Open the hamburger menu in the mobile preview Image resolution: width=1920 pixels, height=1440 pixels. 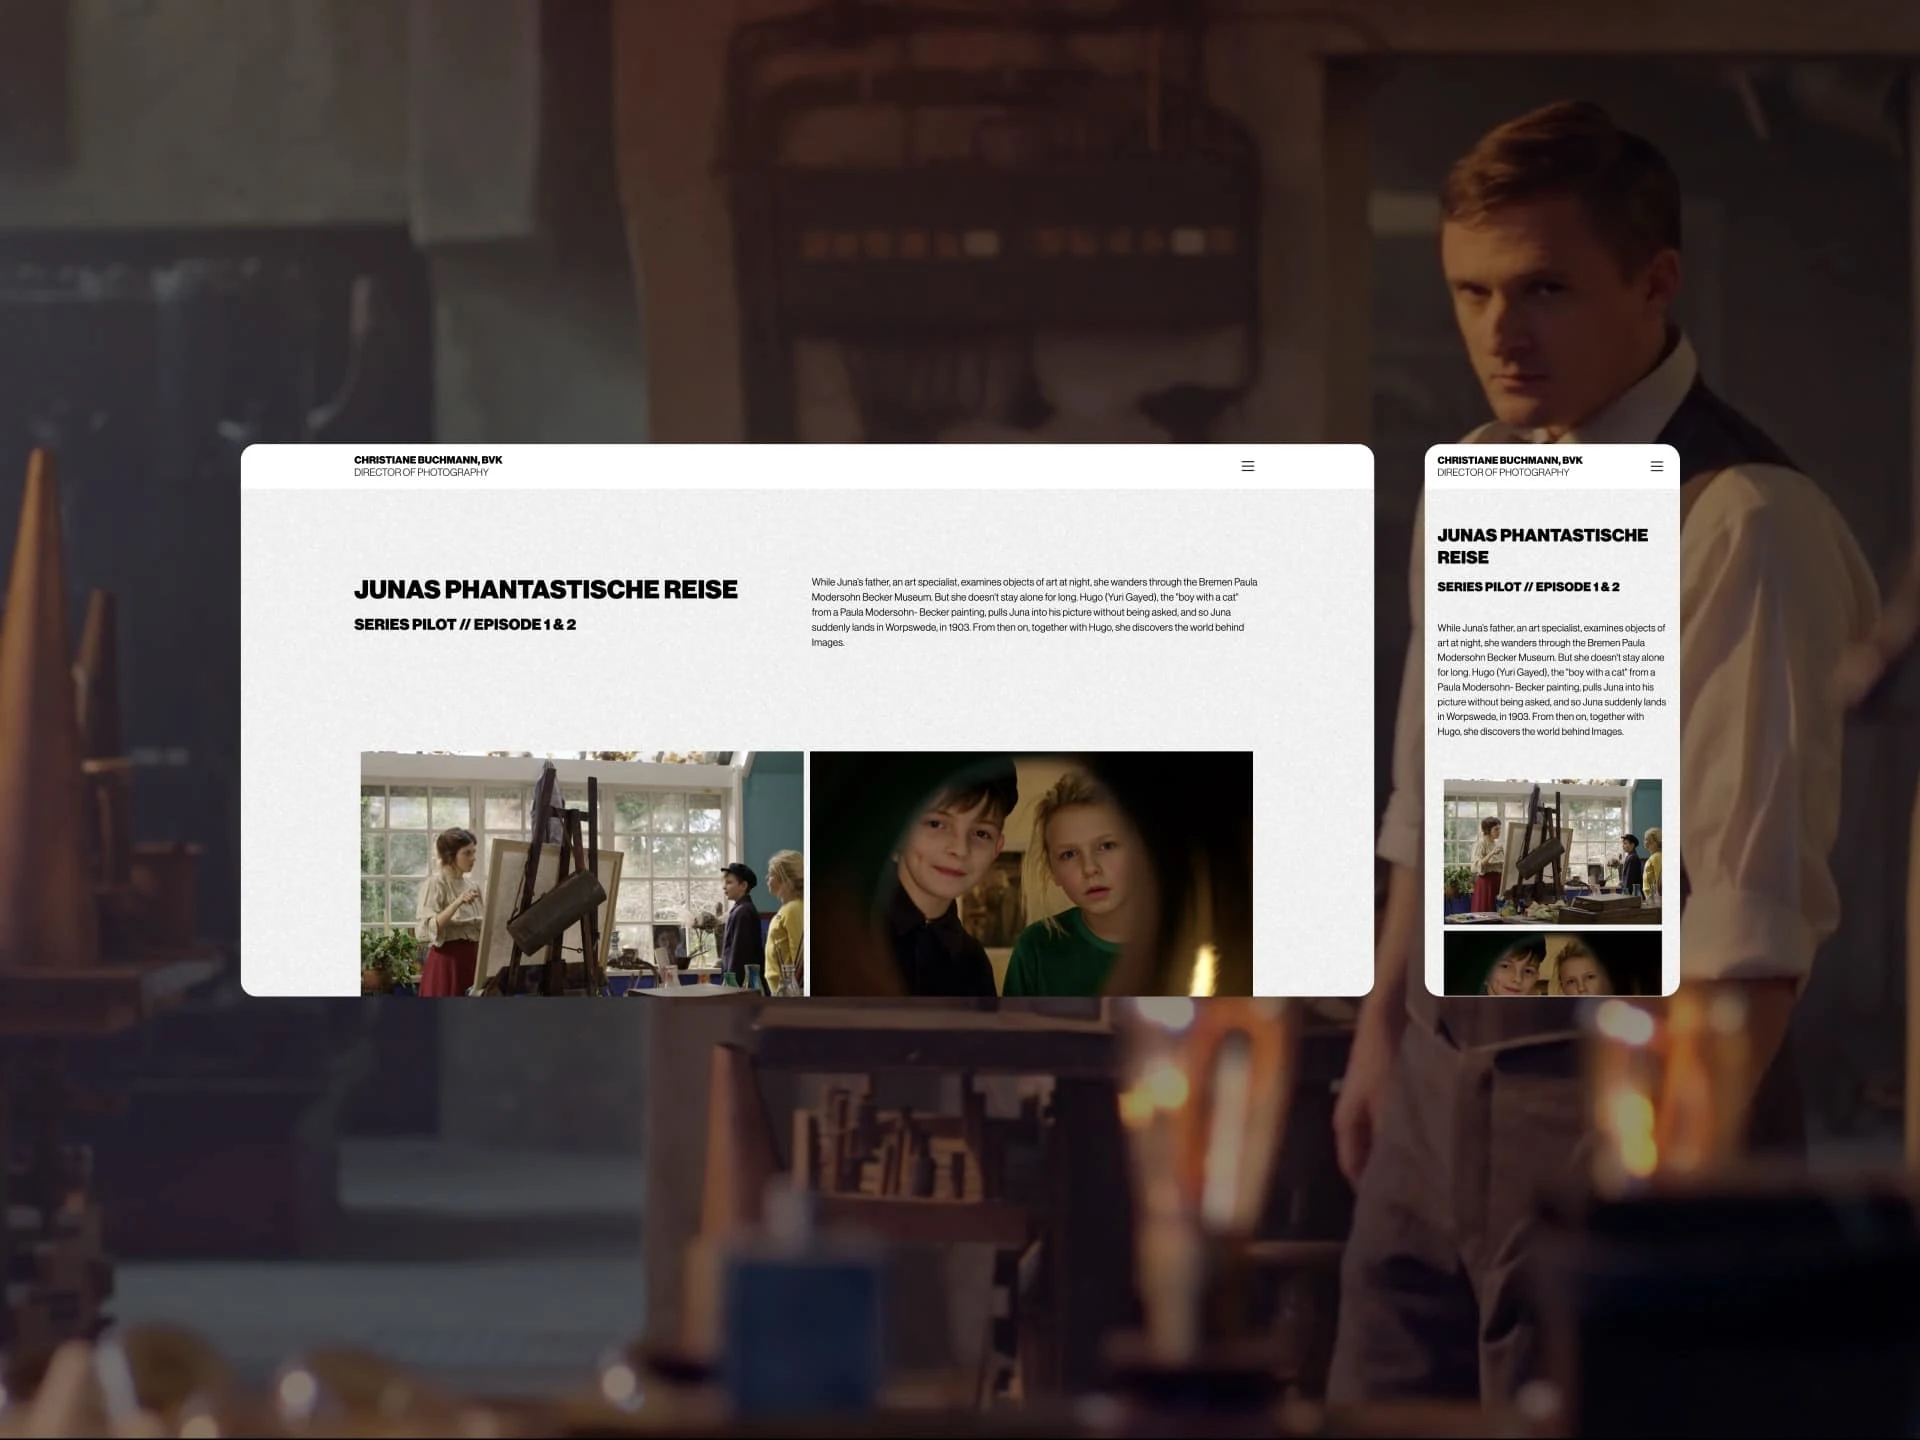point(1656,466)
